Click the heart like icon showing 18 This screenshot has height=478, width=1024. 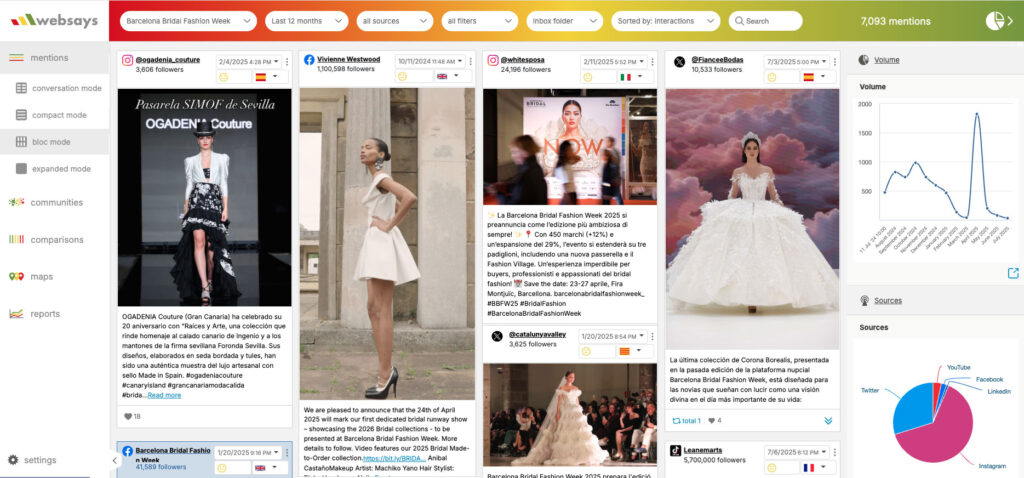point(127,416)
